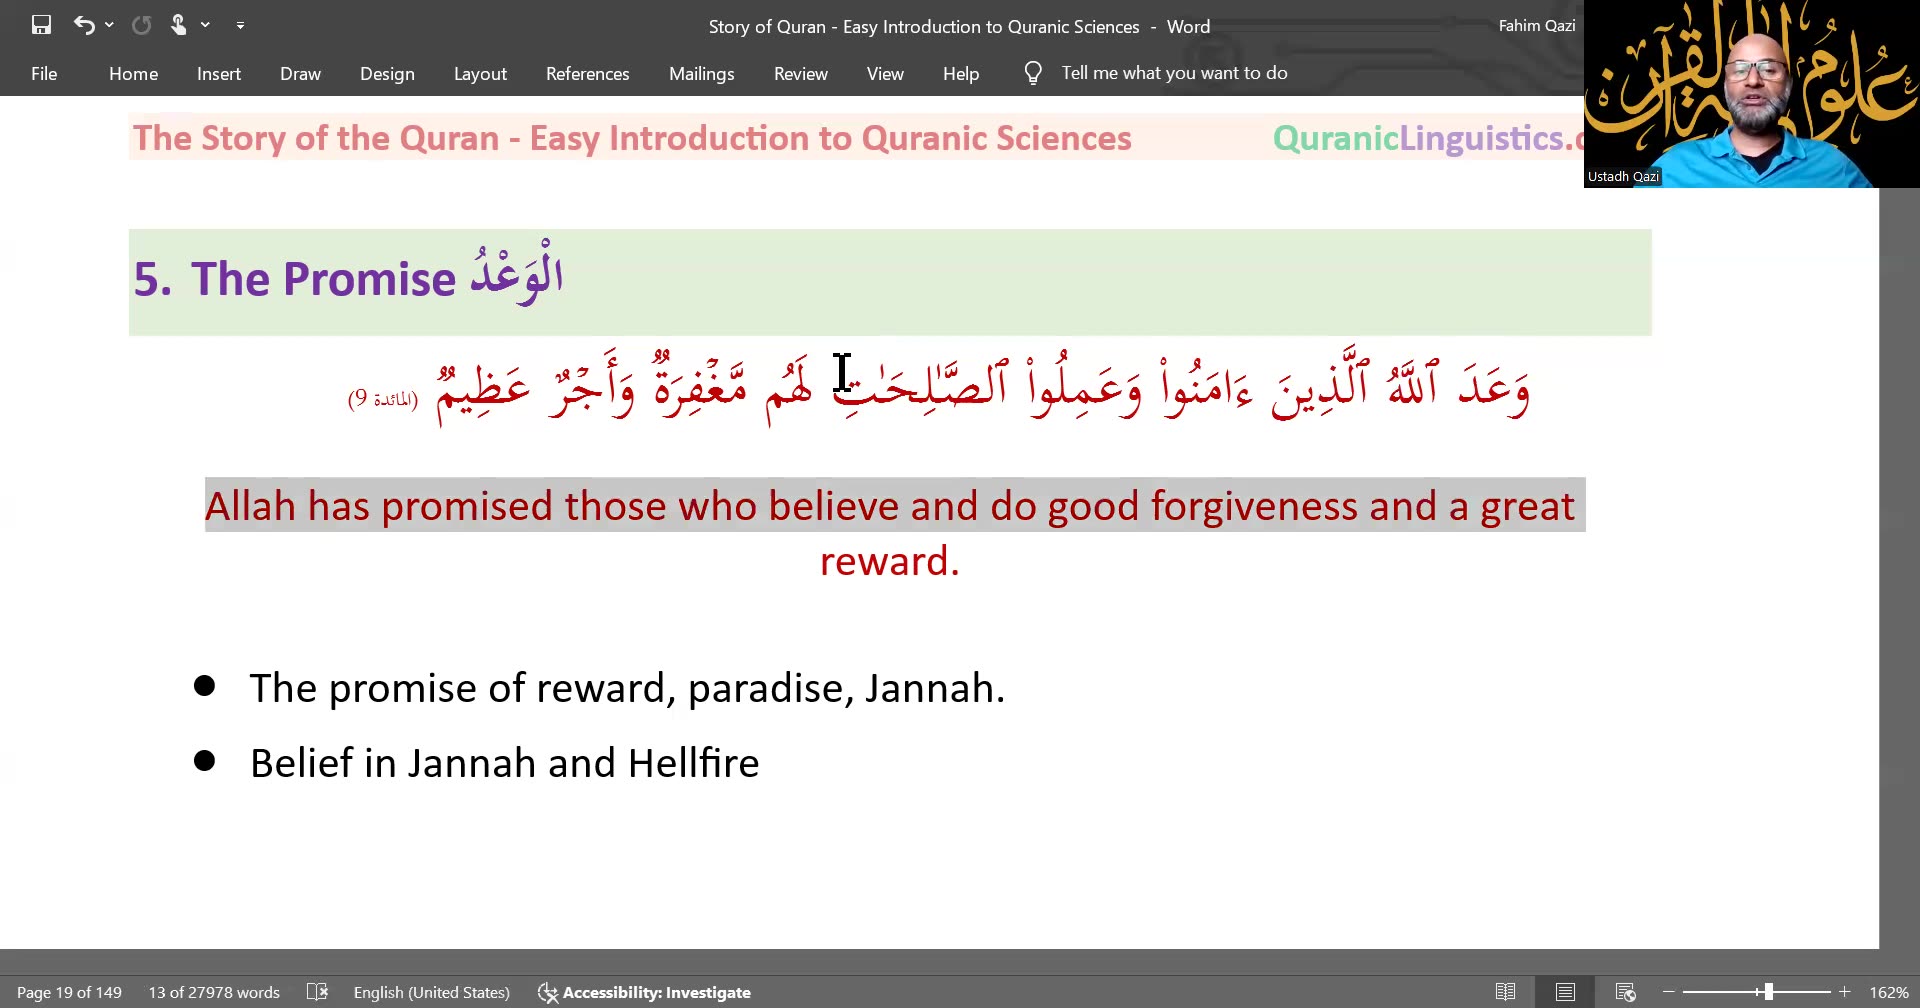This screenshot has width=1920, height=1008.
Task: Open the Touch/Mouse Mode dropdown arrow
Action: coord(205,24)
